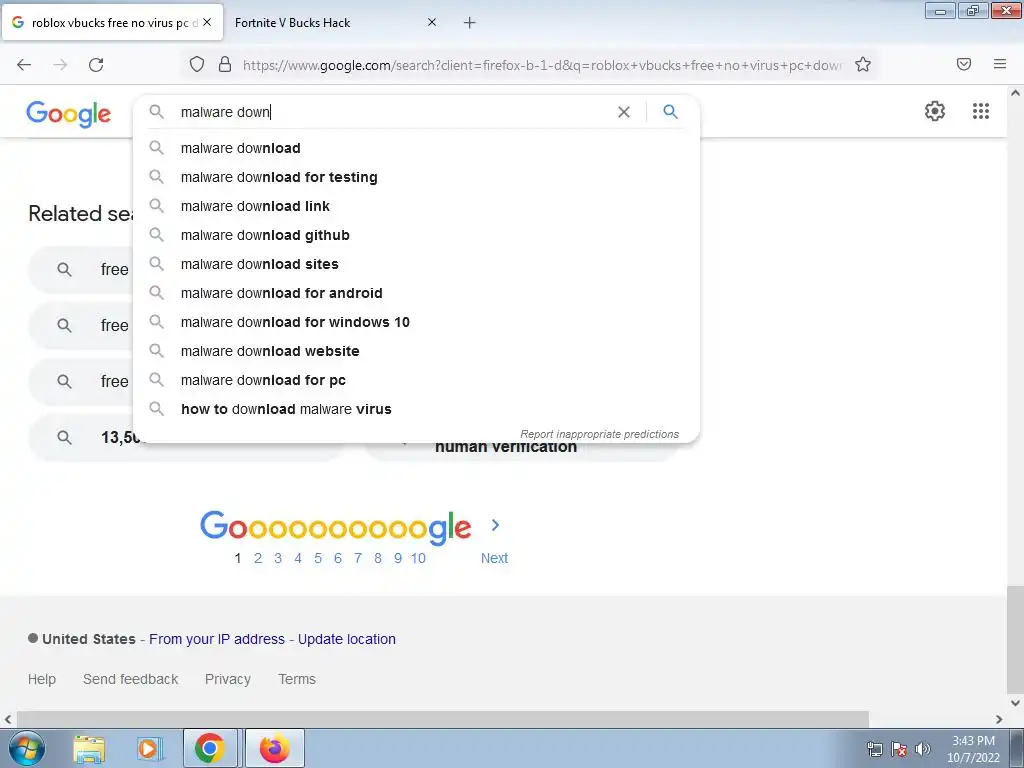Open Windows Explorer from taskbar

[x=89, y=748]
